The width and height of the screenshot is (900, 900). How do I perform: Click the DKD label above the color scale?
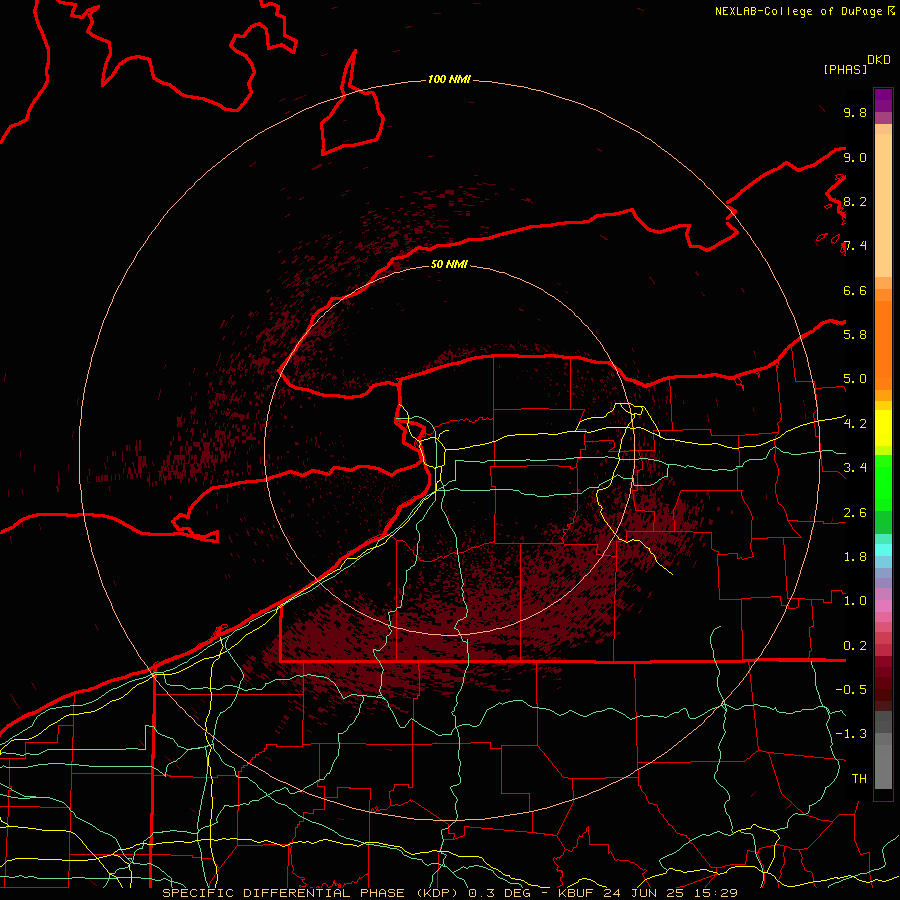click(x=879, y=60)
